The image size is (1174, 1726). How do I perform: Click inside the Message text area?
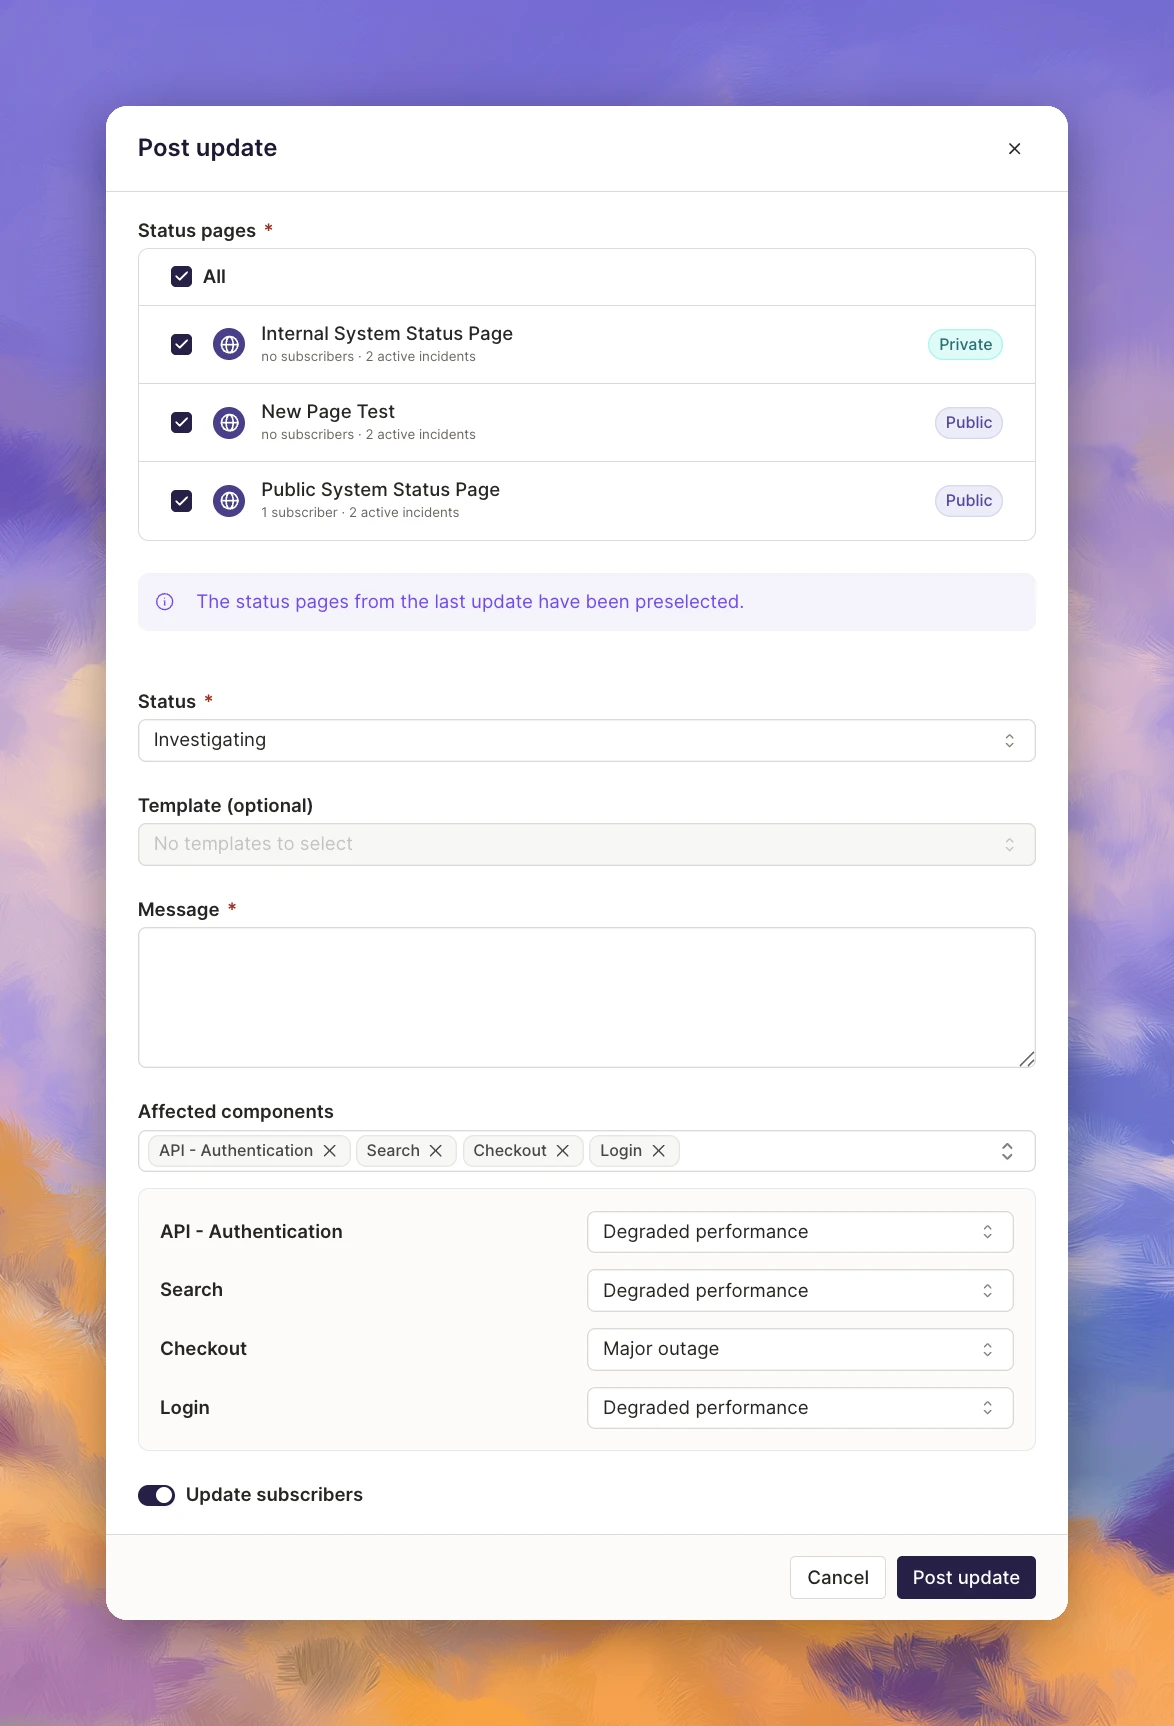tap(587, 998)
